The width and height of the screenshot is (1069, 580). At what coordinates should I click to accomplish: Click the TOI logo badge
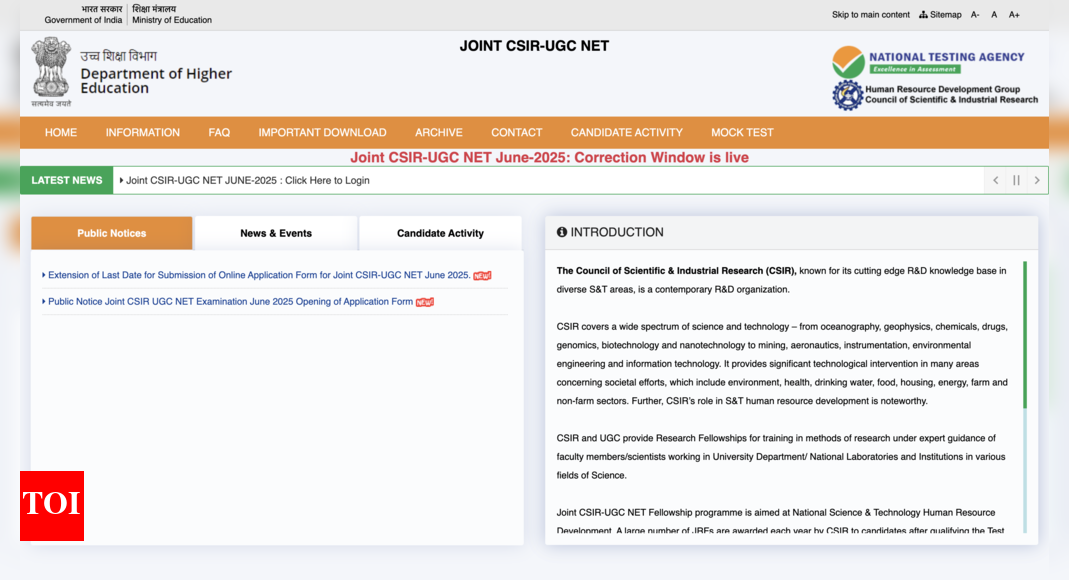coord(52,505)
